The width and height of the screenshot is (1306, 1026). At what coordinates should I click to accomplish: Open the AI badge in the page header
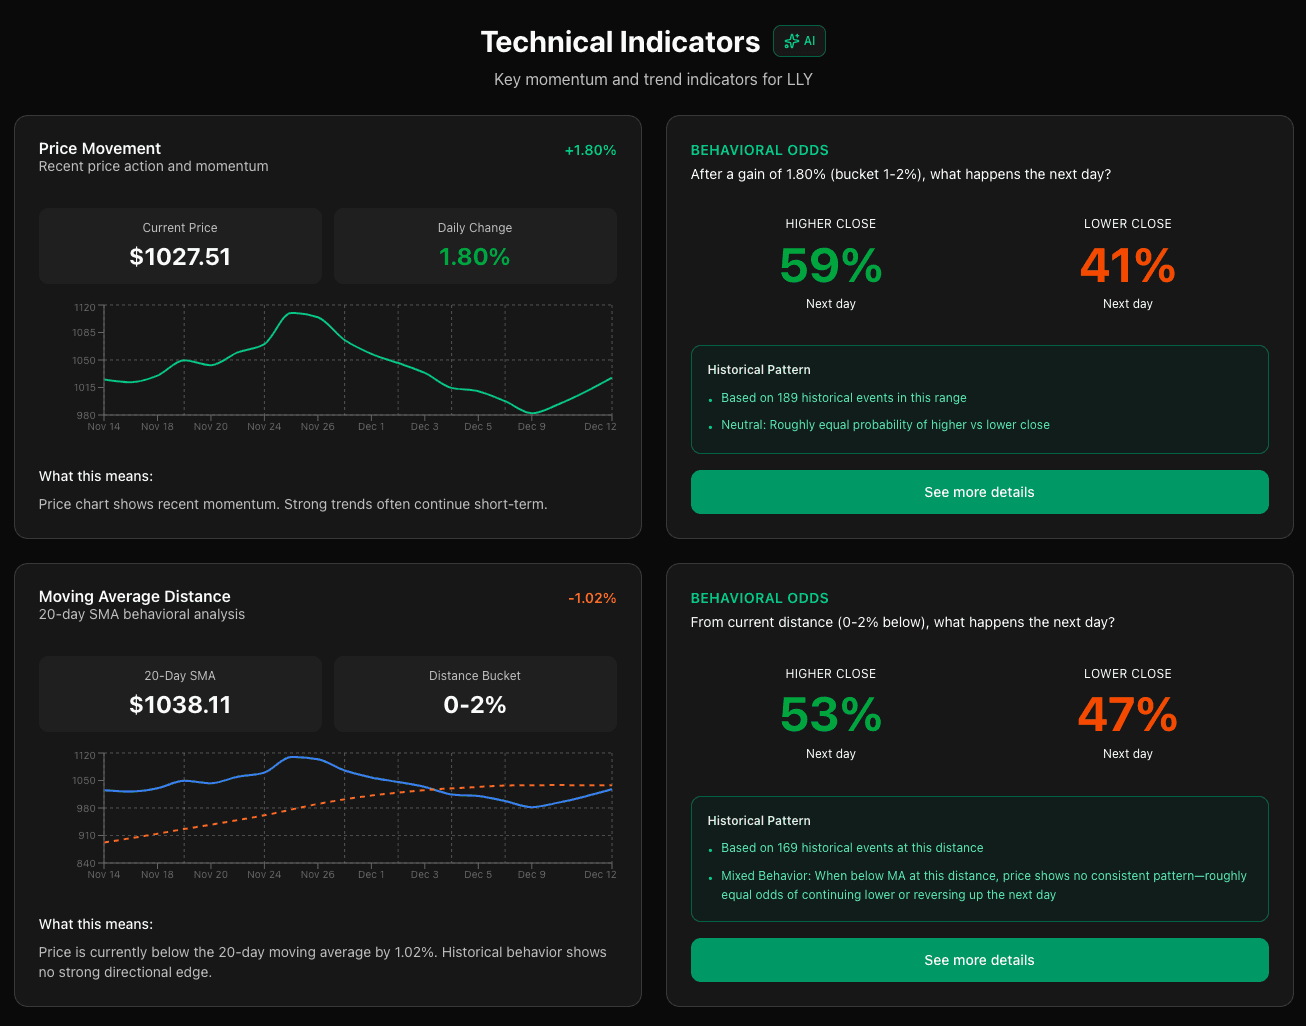799,41
